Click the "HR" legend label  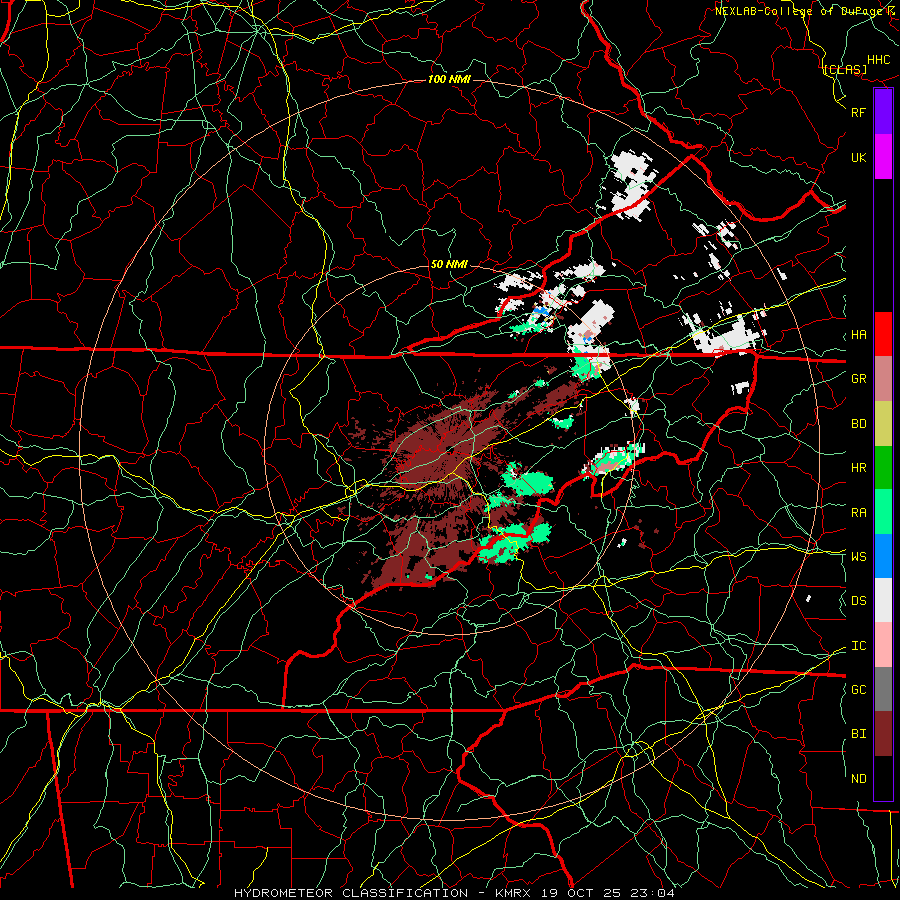point(858,468)
